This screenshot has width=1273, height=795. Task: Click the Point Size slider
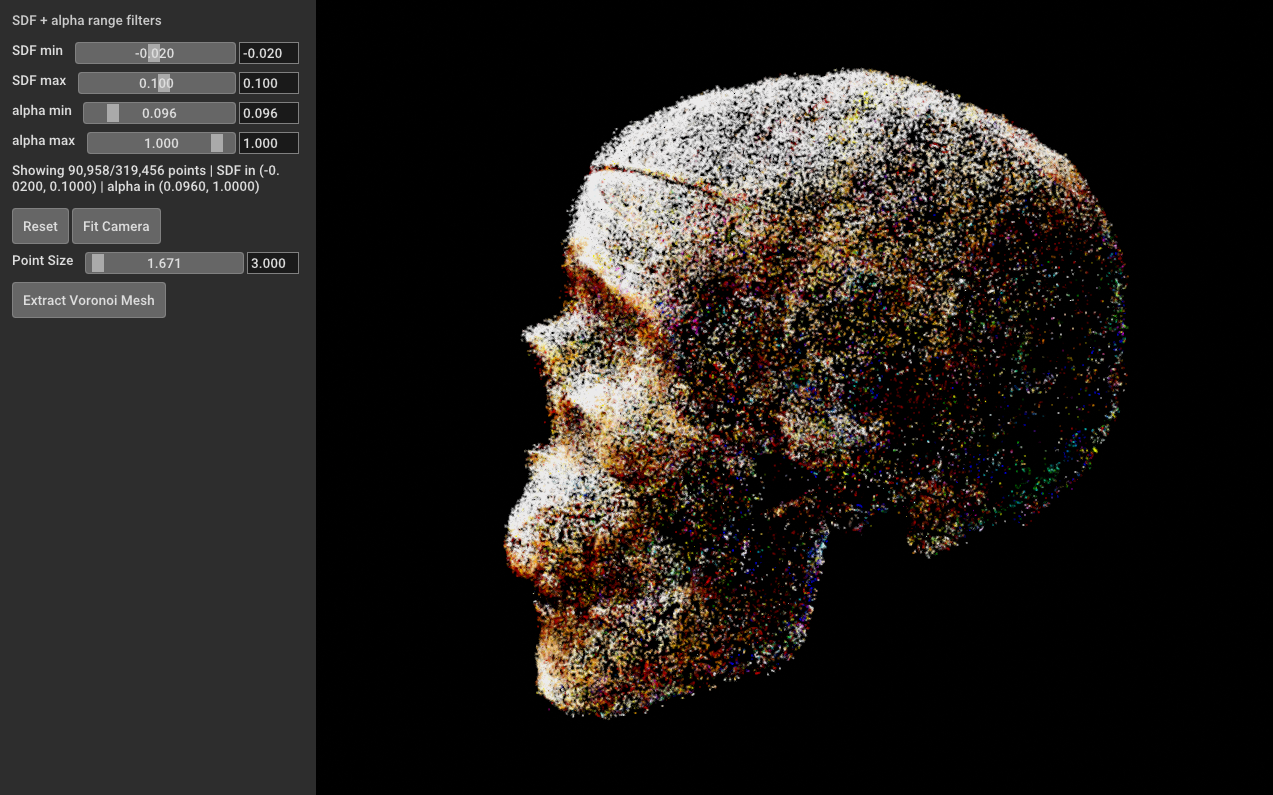[164, 263]
